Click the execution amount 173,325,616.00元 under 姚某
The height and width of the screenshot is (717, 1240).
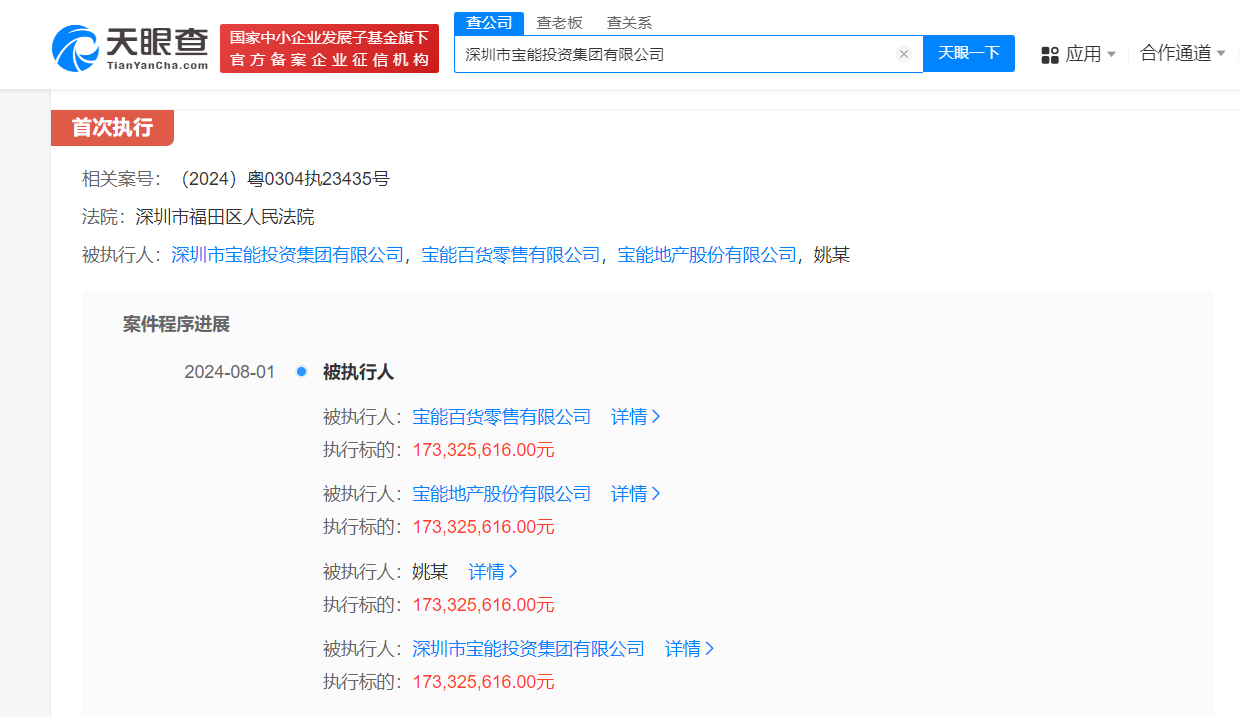coord(483,604)
